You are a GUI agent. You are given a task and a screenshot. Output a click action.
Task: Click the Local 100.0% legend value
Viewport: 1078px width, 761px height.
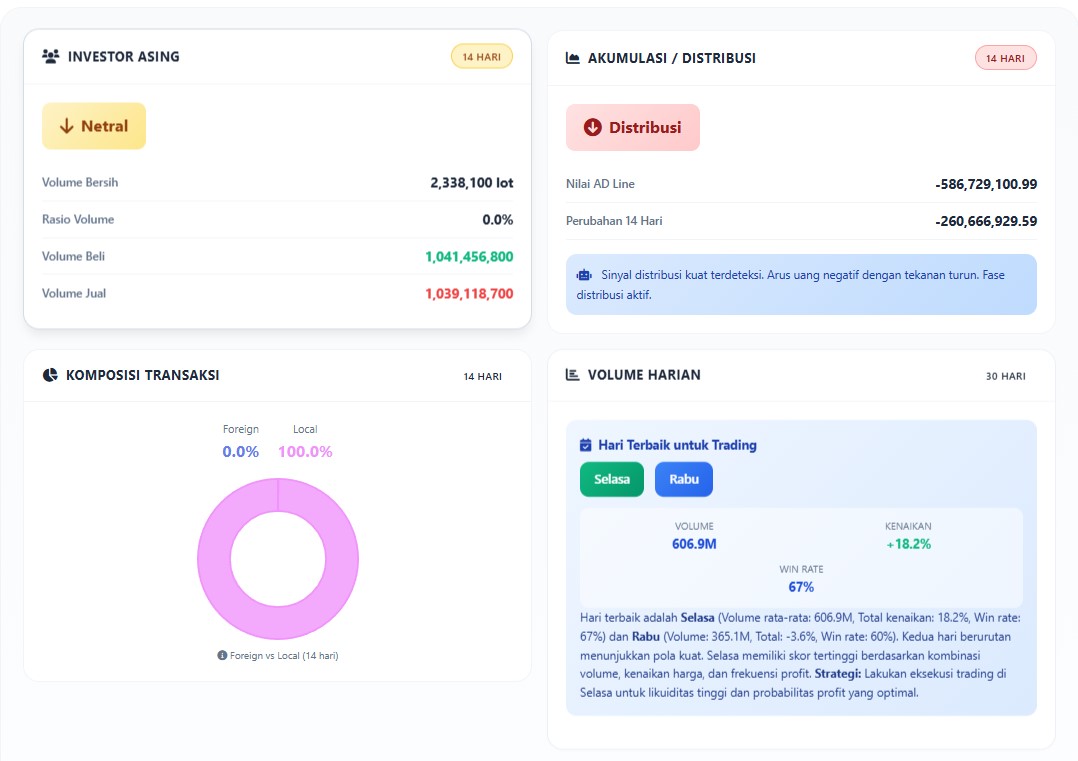pos(305,452)
